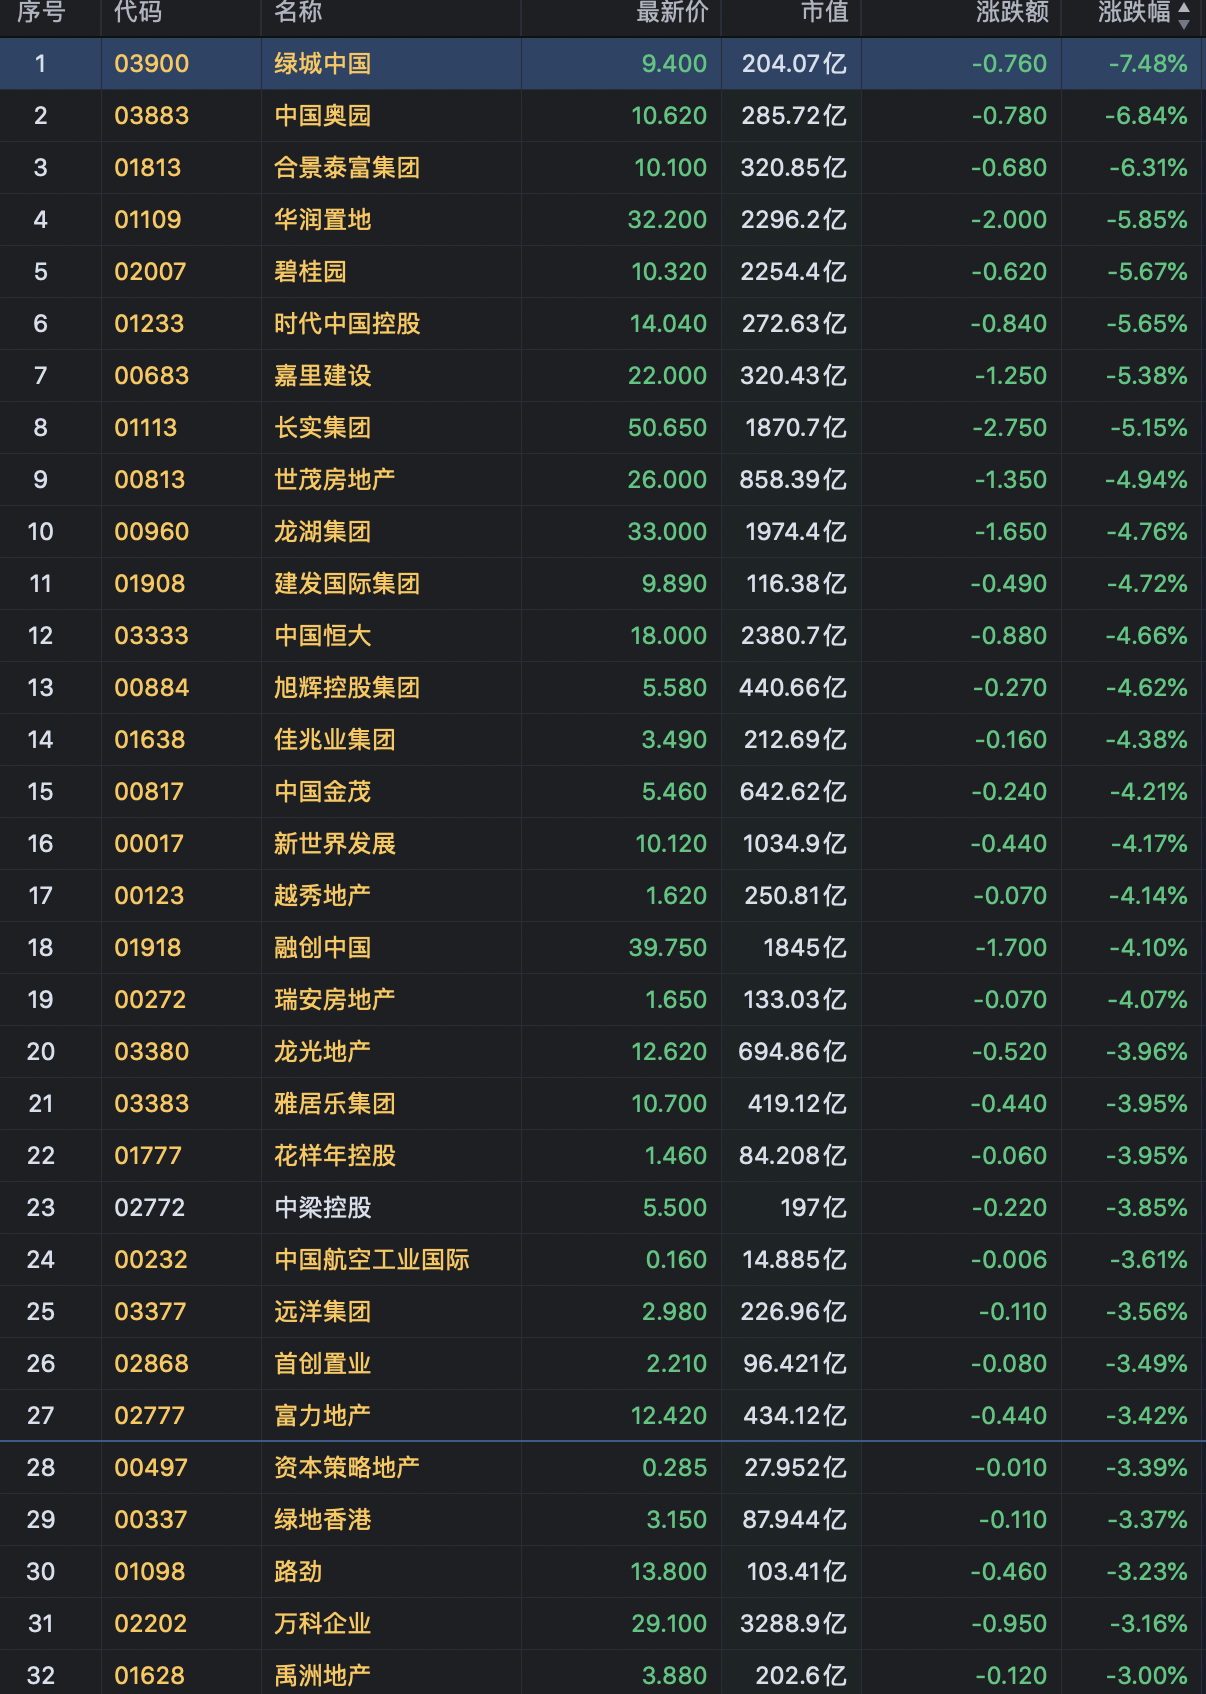Click the 代码 column header
Screen dimensions: 1206x1694
coord(138,12)
